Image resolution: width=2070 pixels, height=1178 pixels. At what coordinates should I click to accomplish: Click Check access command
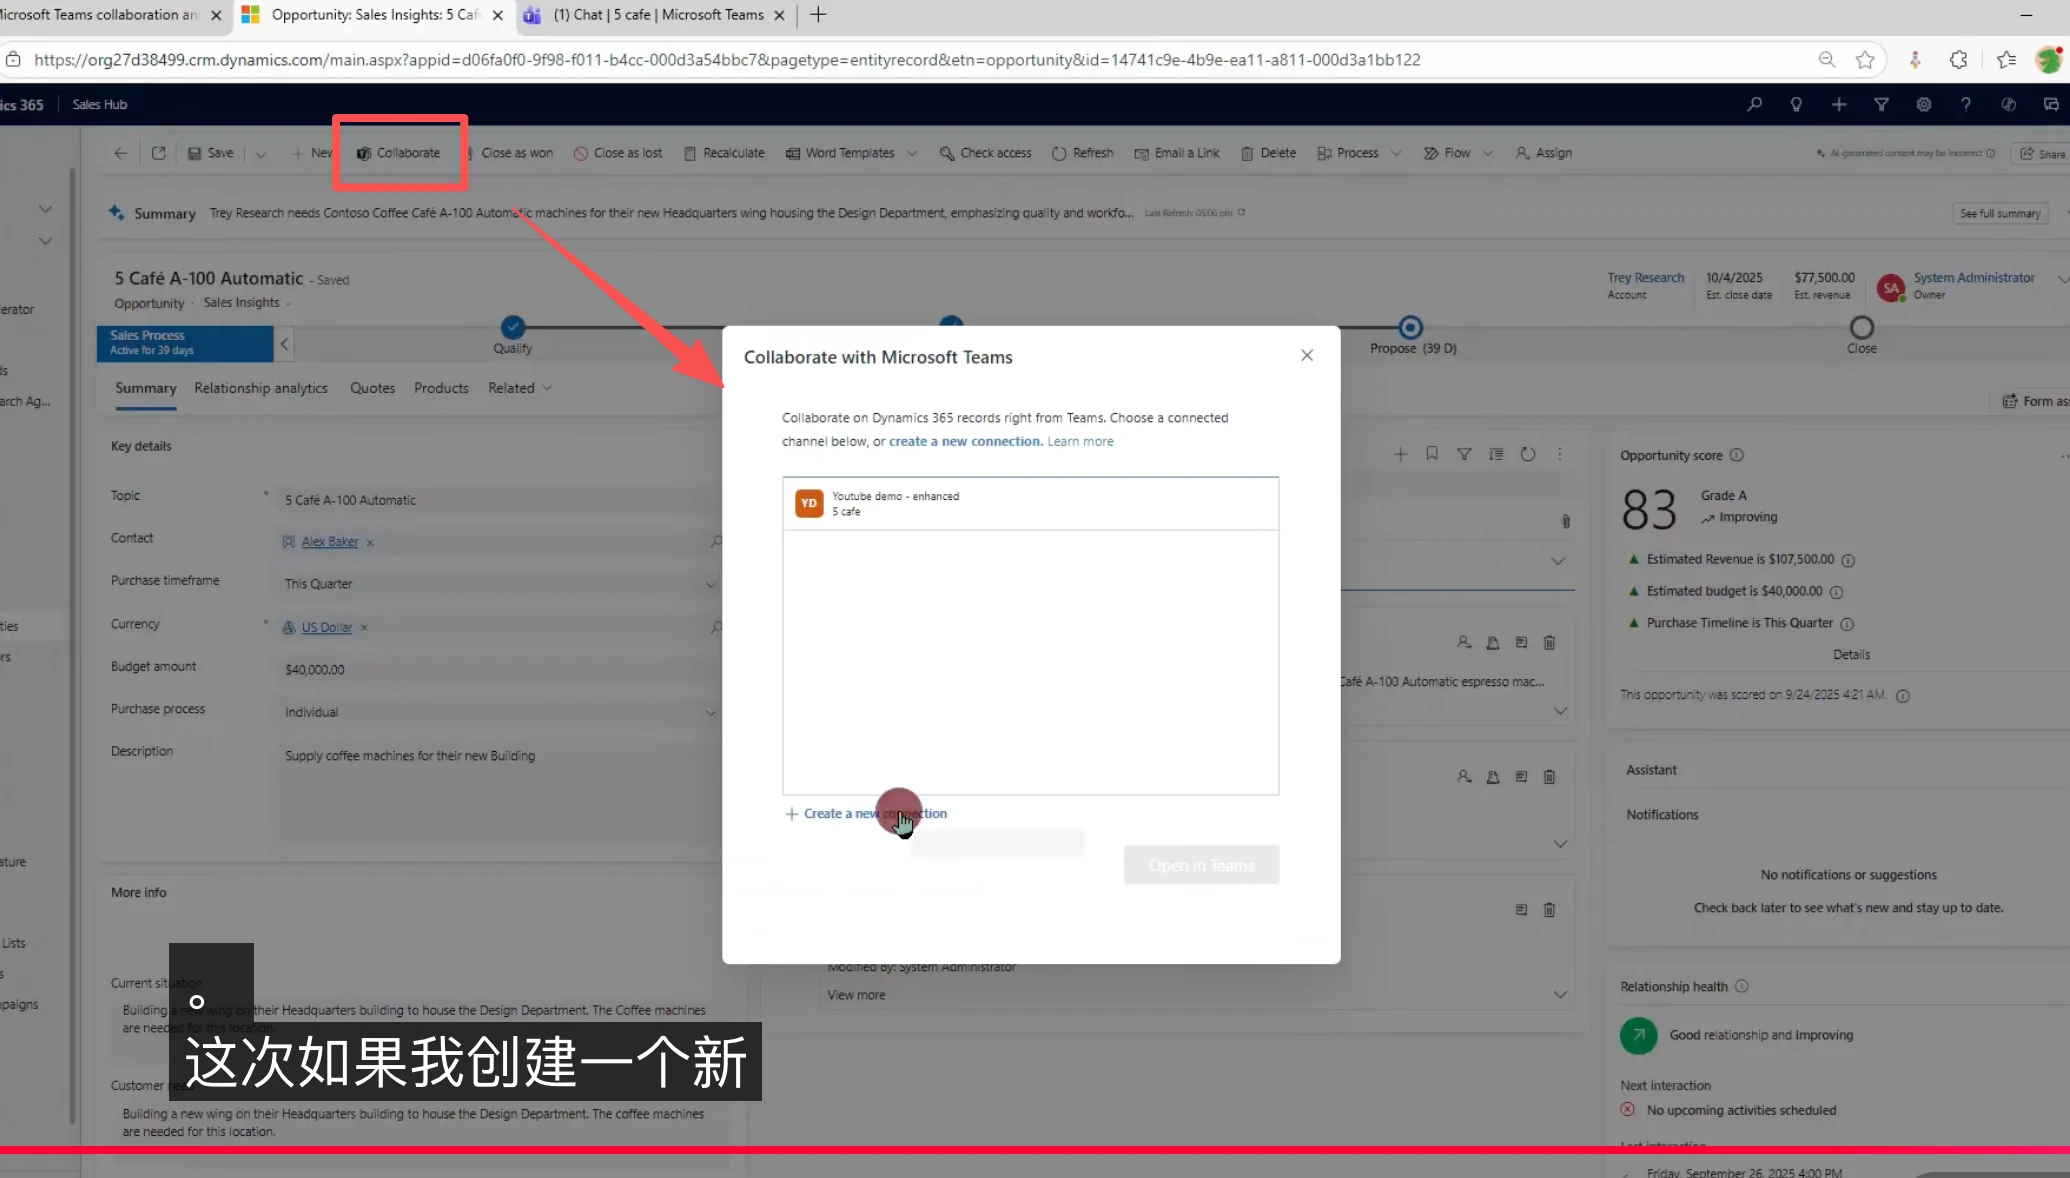pyautogui.click(x=986, y=153)
